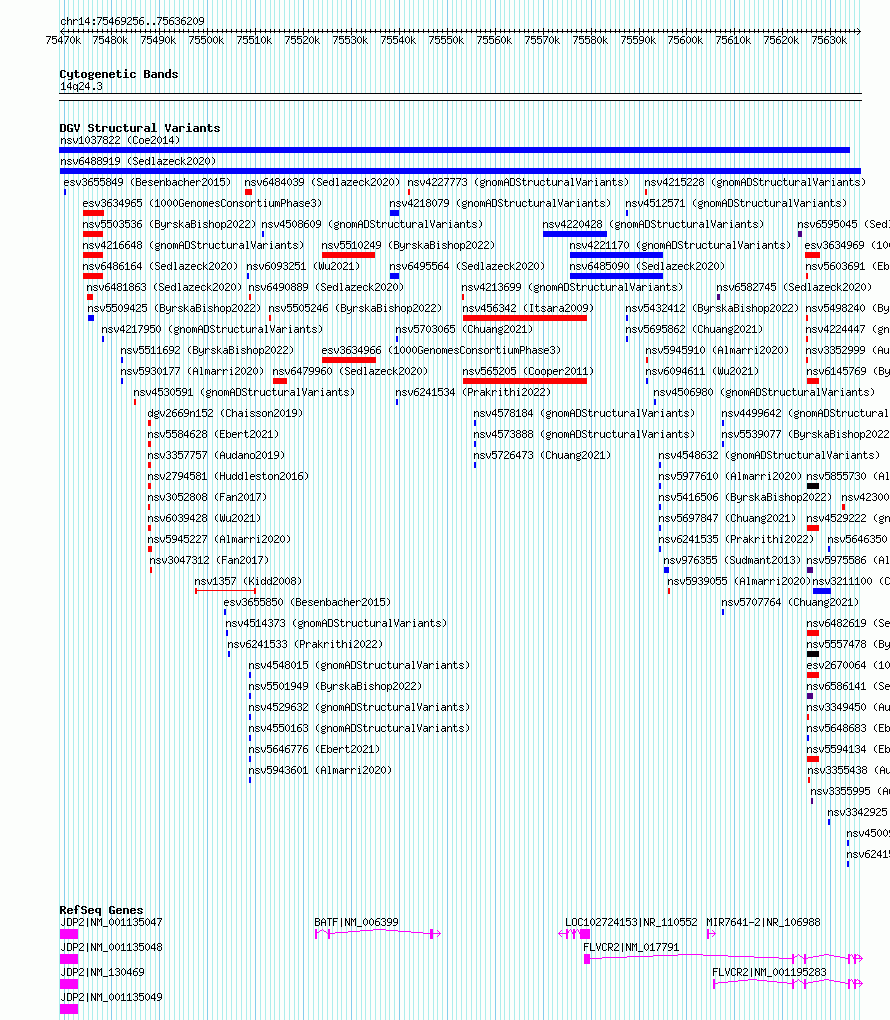Open the Cytogenetic Bands track title
This screenshot has height=1020, width=890.
[118, 74]
